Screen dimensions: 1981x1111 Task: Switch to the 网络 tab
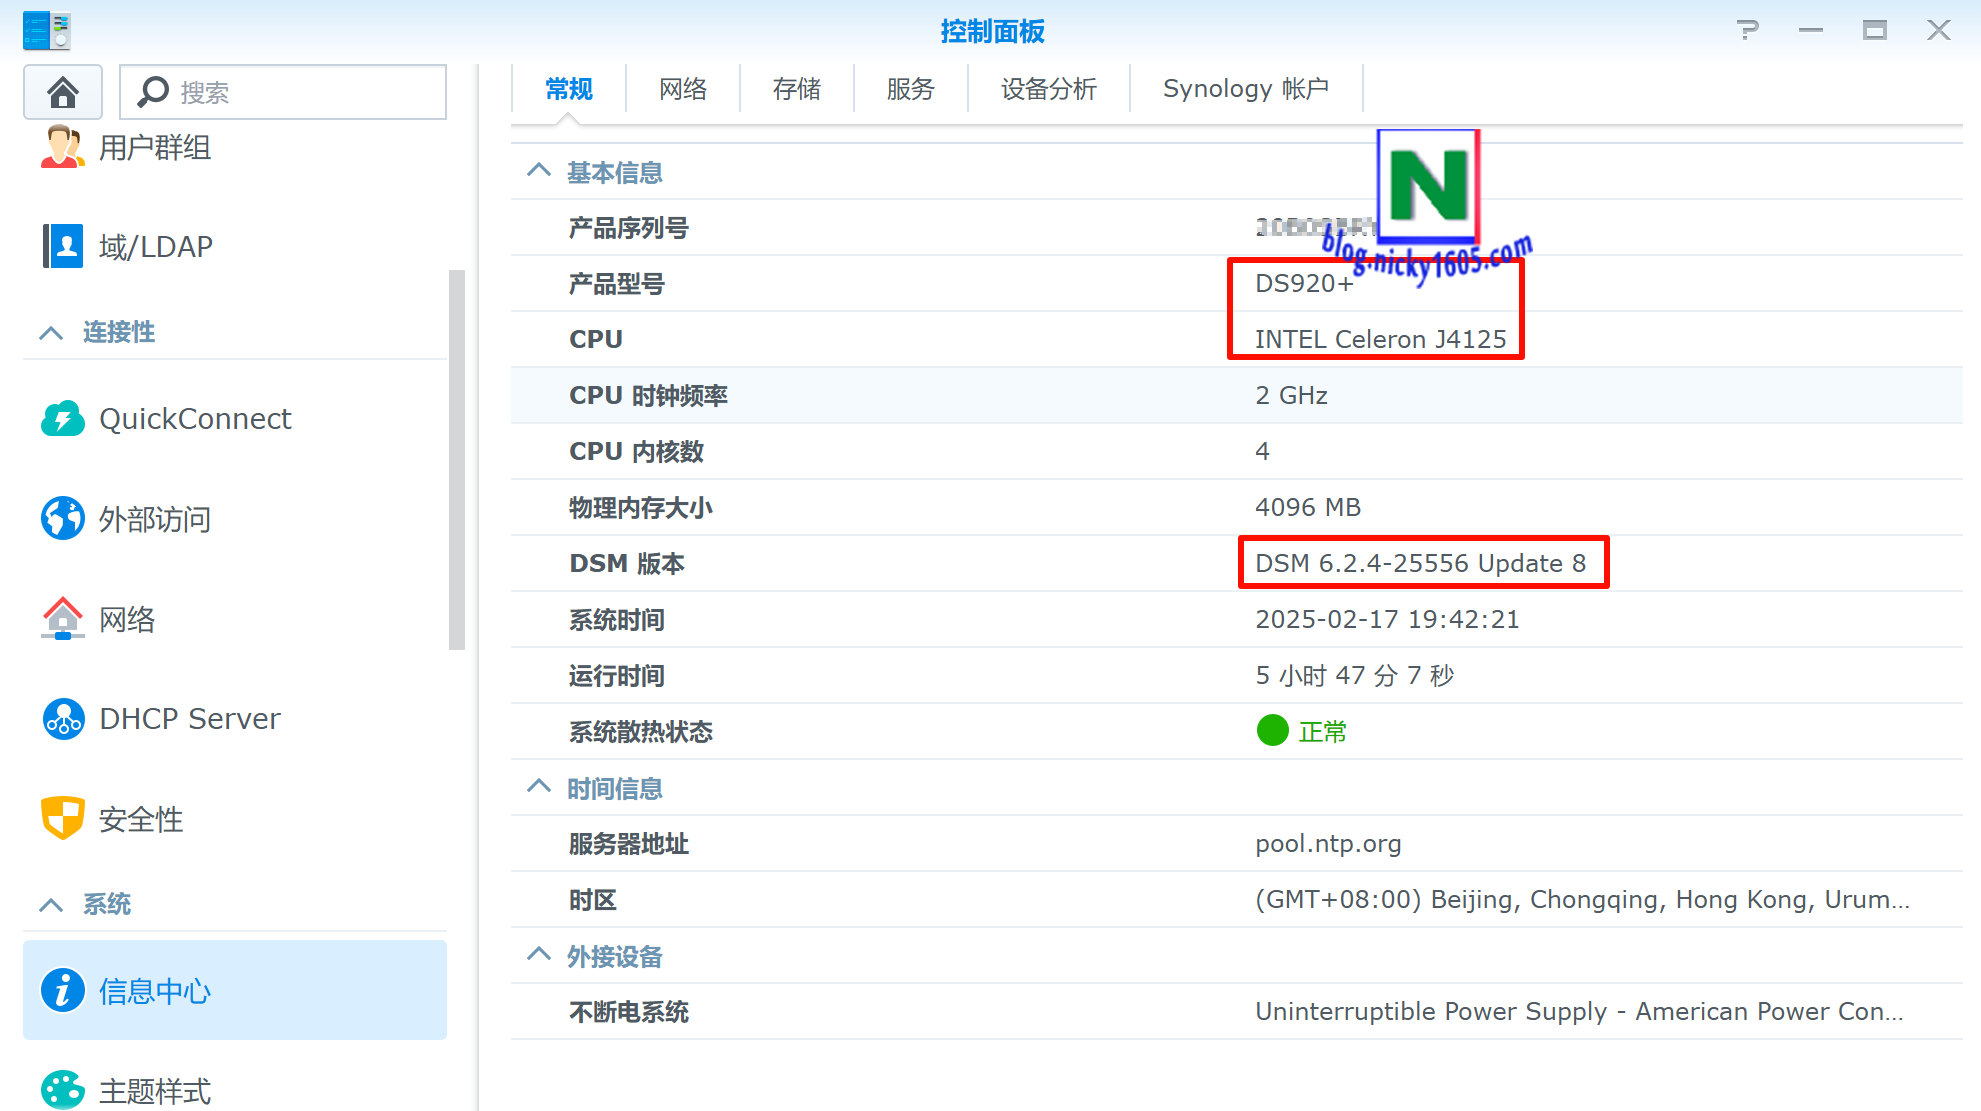[x=683, y=89]
